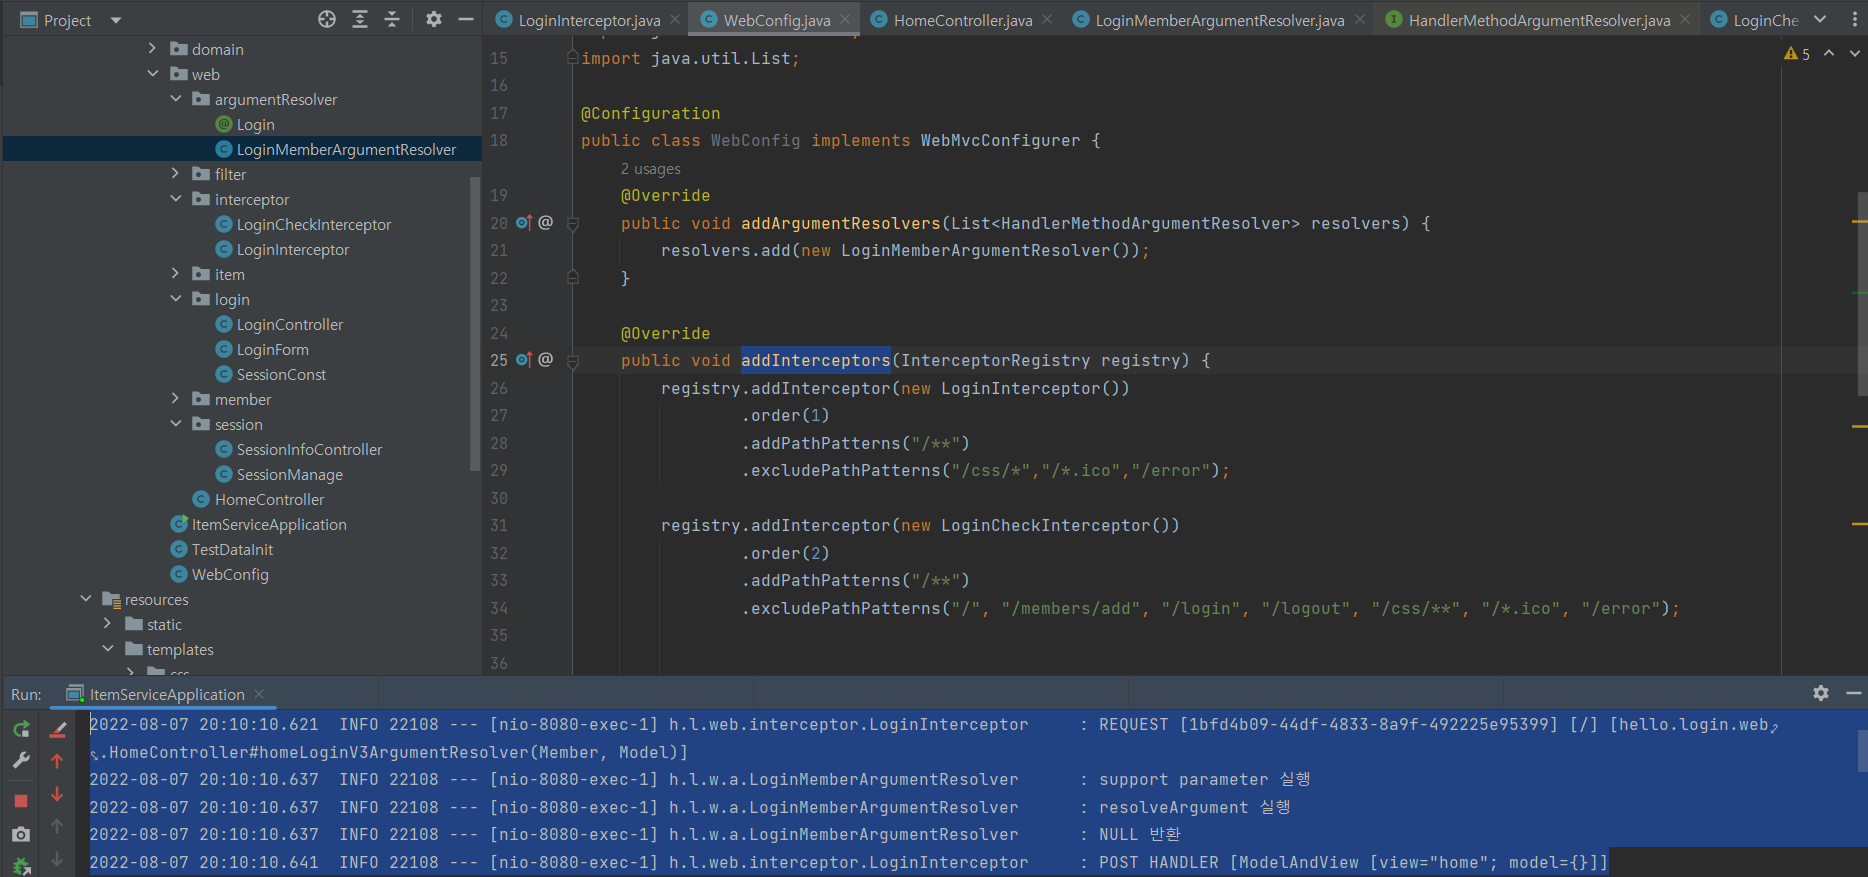Image resolution: width=1868 pixels, height=877 pixels.
Task: Click the 2 usages inlay hint
Action: pos(650,169)
